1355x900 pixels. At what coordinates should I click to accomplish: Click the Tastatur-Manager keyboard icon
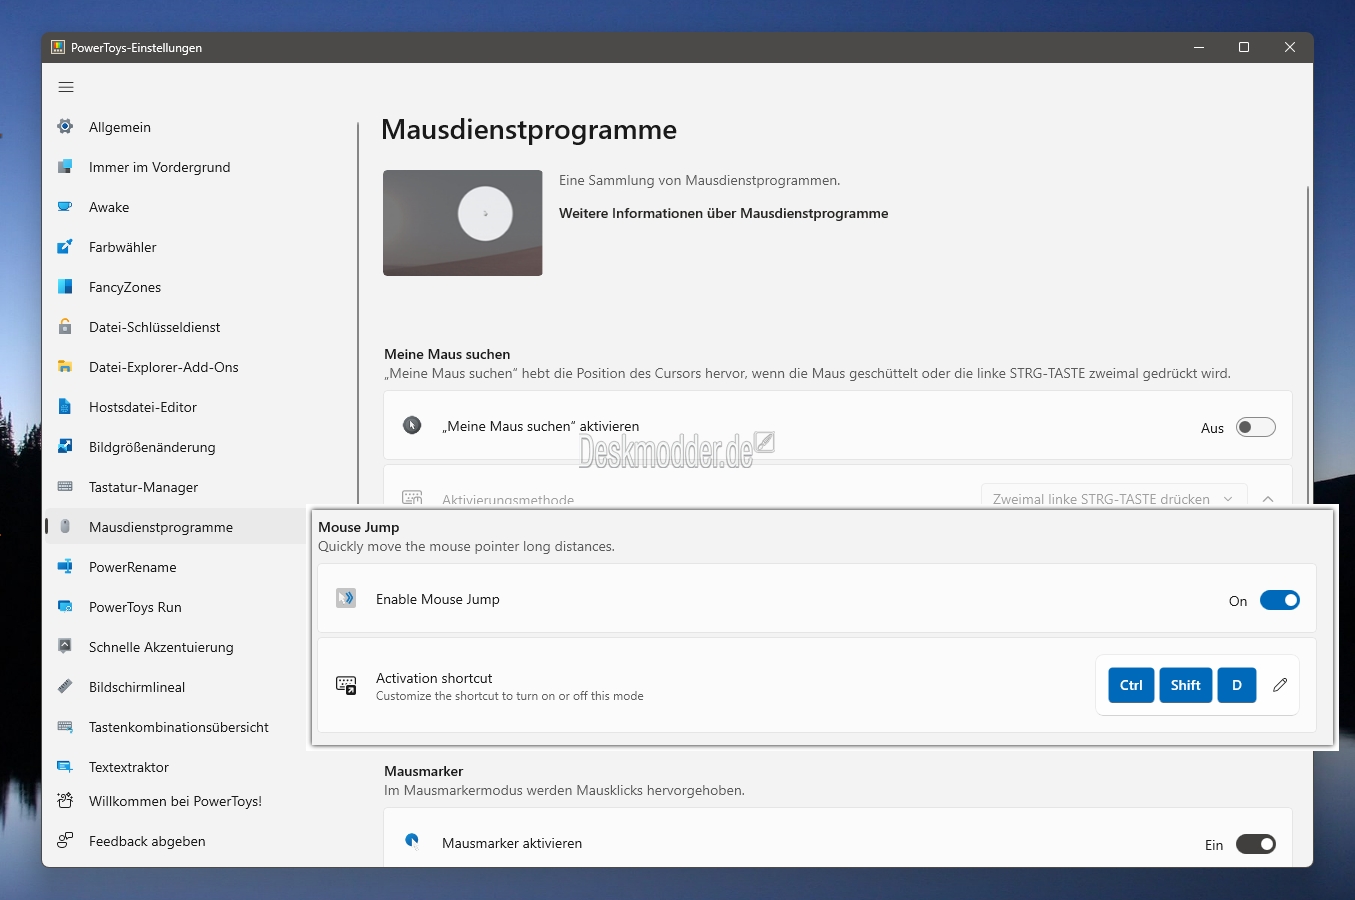click(x=65, y=487)
